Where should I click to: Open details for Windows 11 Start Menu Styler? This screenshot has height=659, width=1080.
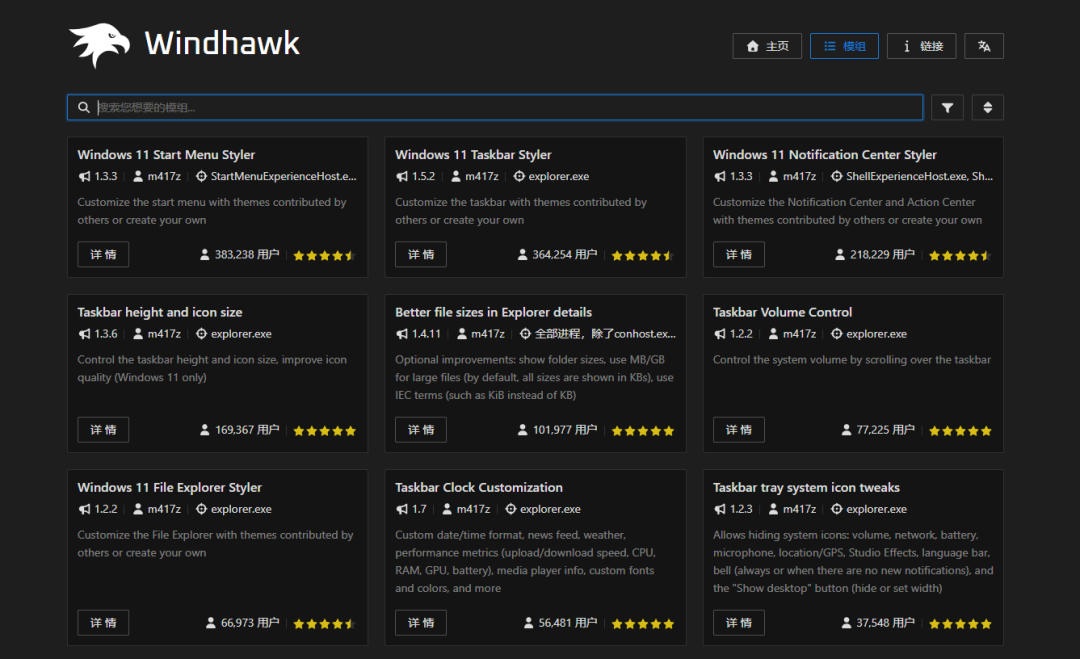click(103, 254)
